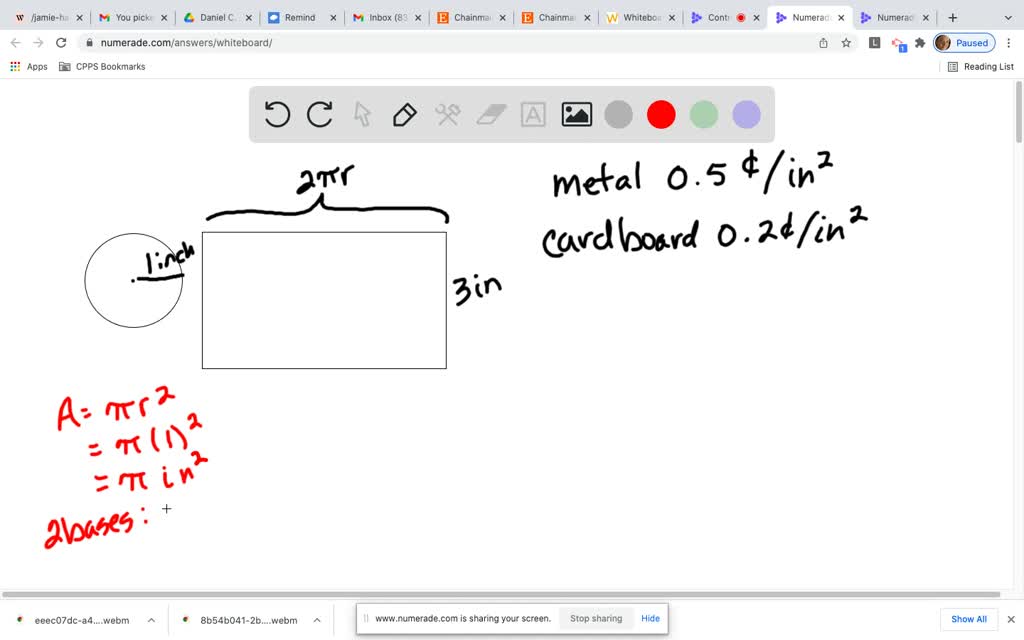Undo the last drawing stroke
The height and width of the screenshot is (640, 1024).
(x=277, y=114)
